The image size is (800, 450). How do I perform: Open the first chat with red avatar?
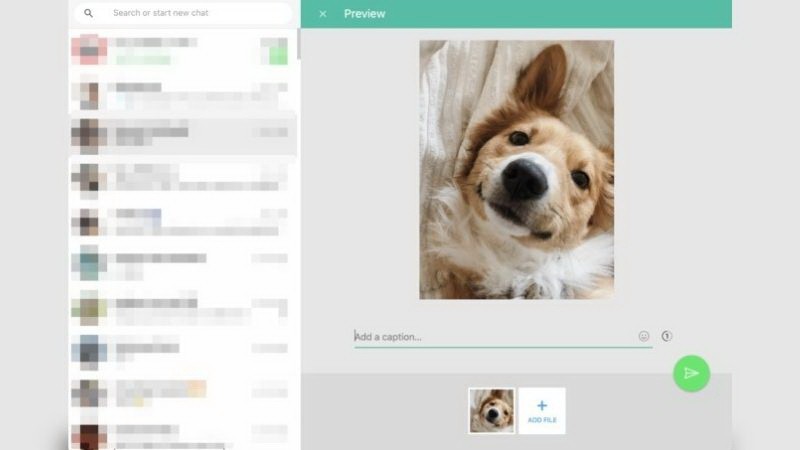tap(184, 50)
